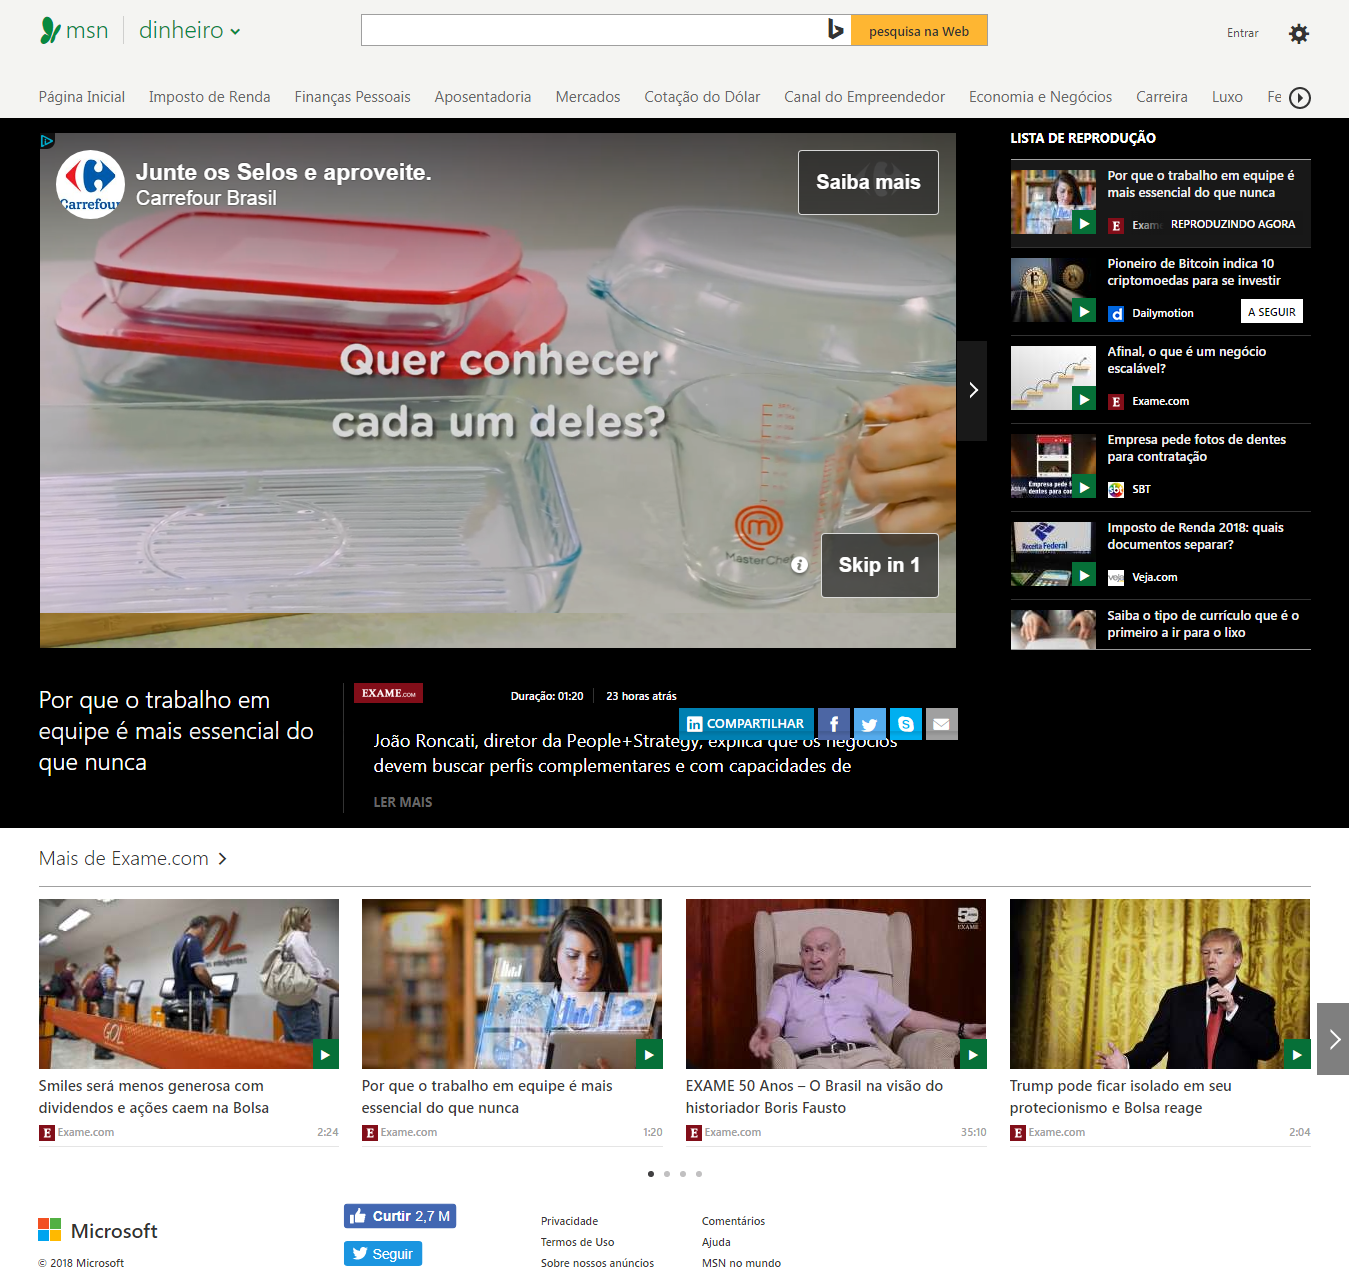
Task: Play the Imposto de Renda 2018 playlist video
Action: [1053, 554]
